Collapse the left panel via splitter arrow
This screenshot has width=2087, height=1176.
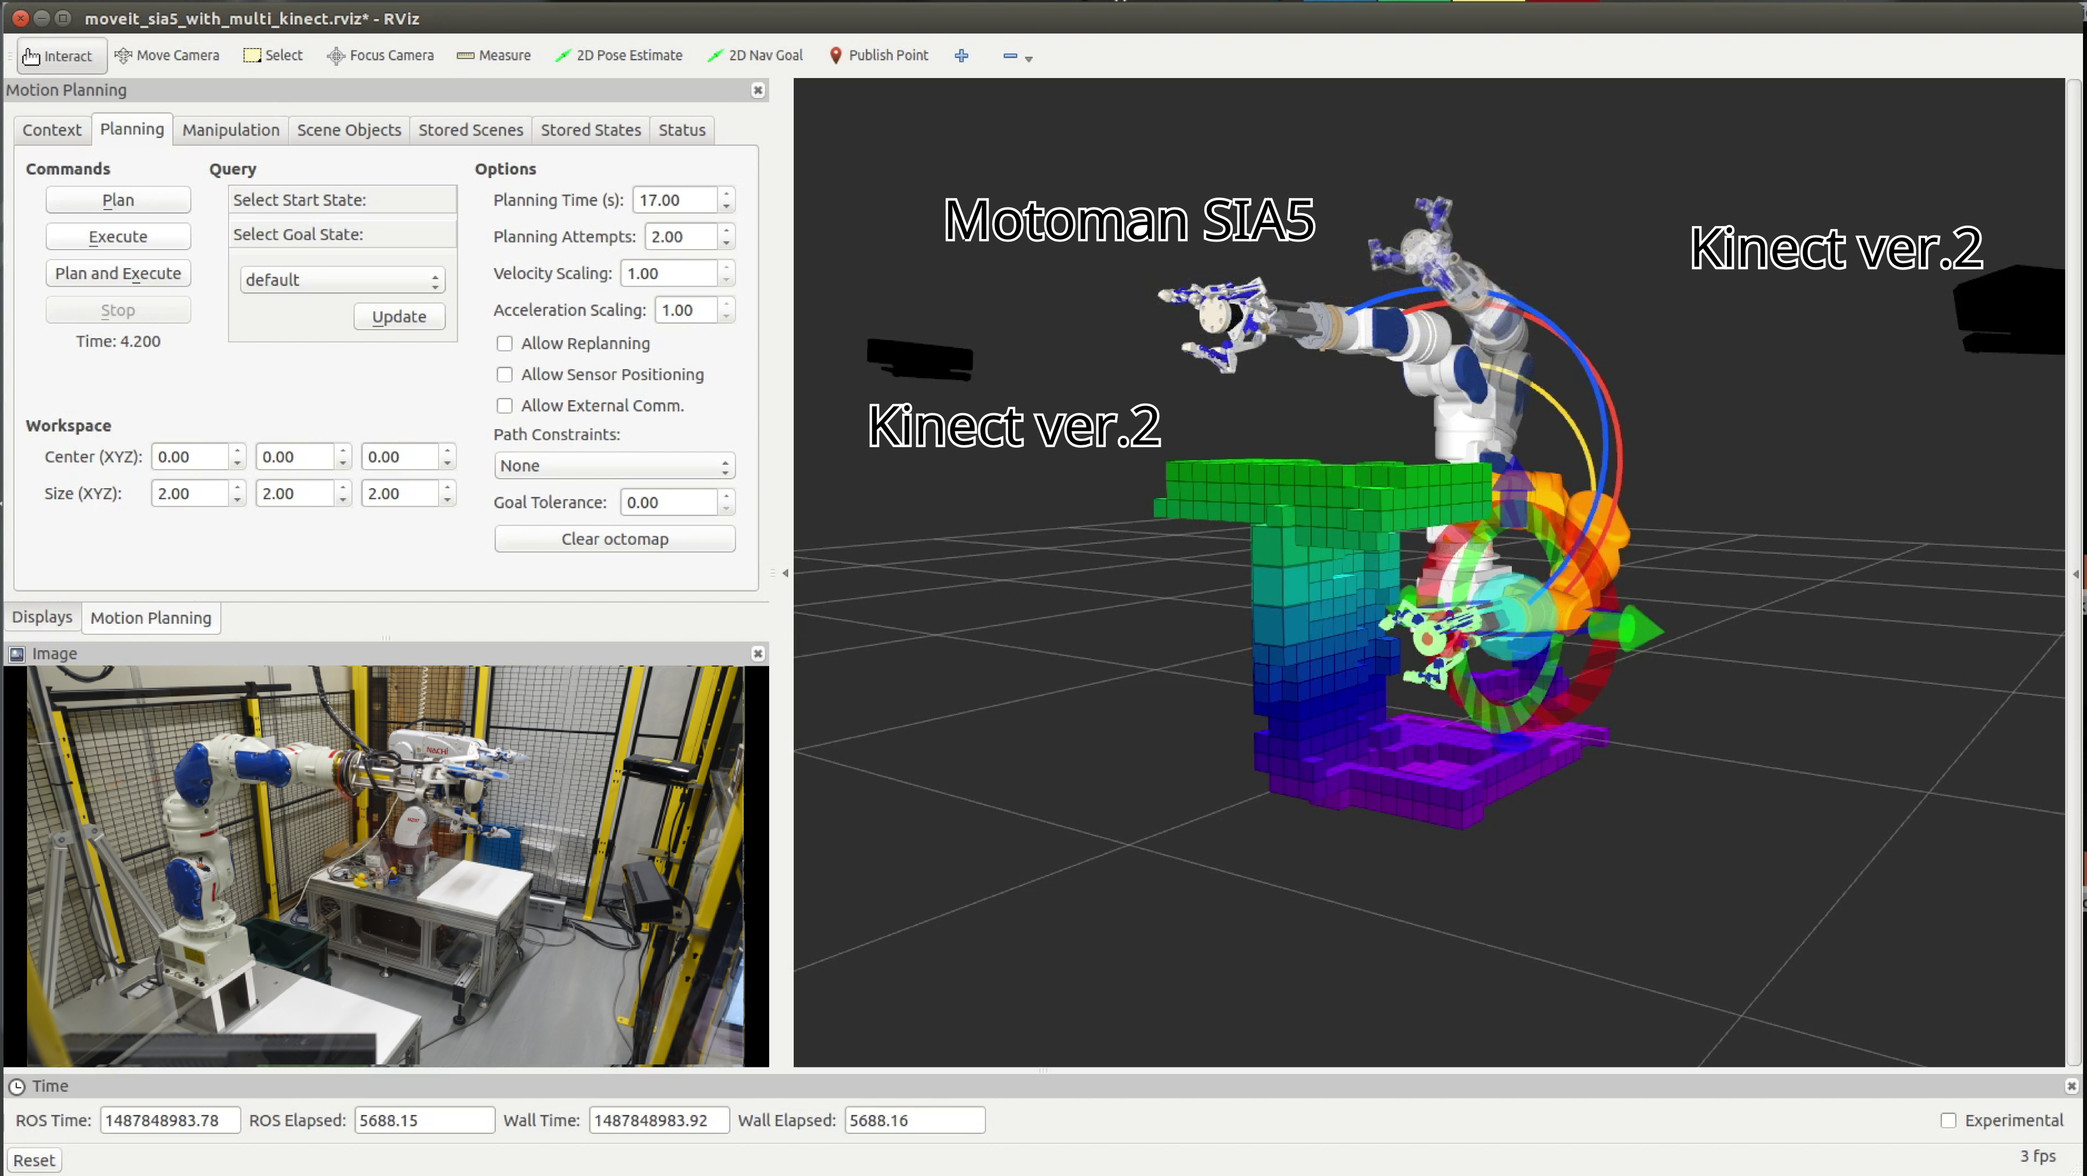[x=785, y=573]
